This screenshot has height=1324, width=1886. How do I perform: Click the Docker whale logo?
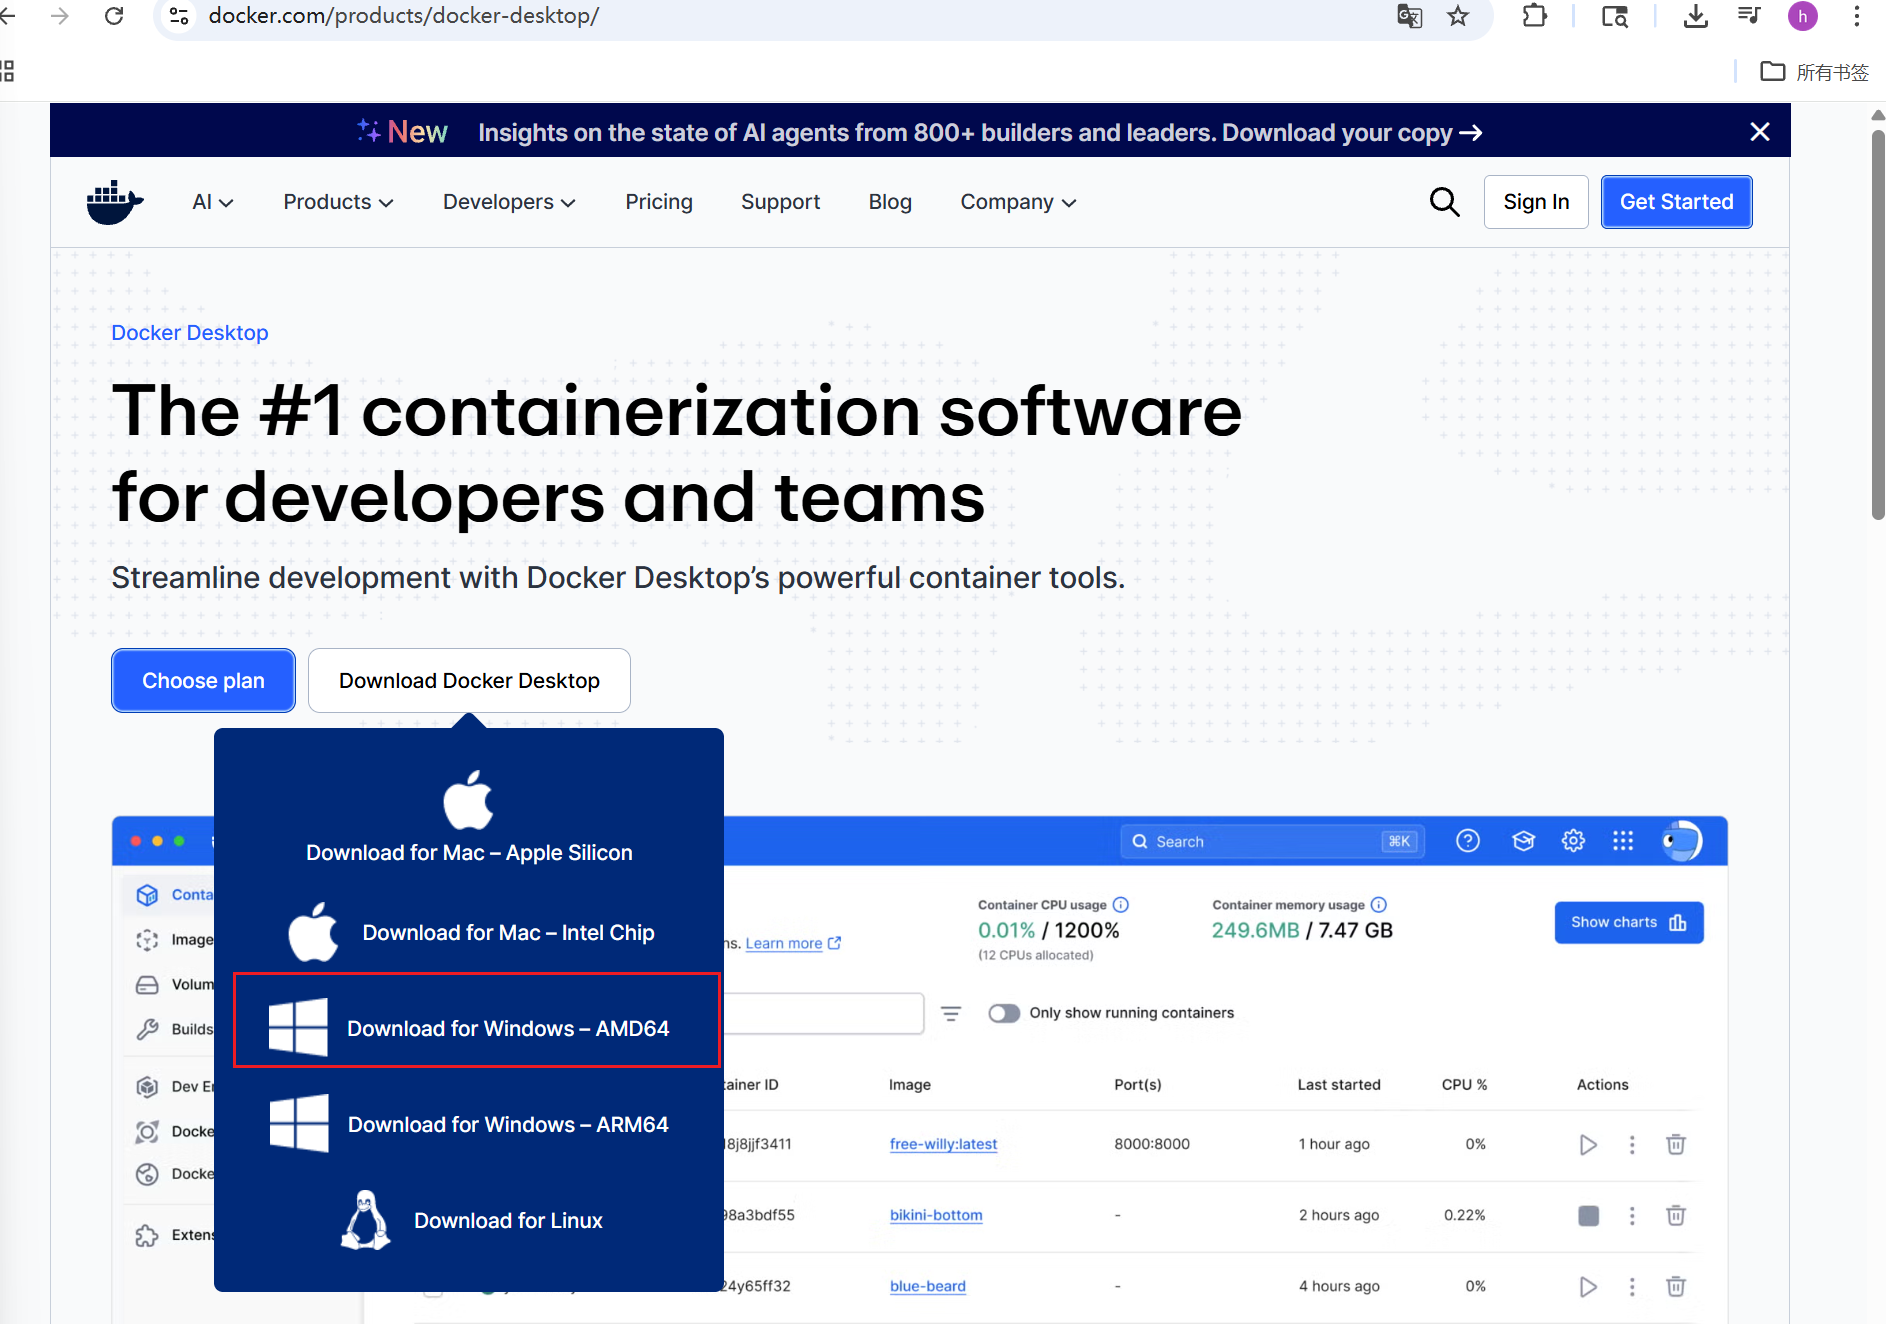(115, 202)
